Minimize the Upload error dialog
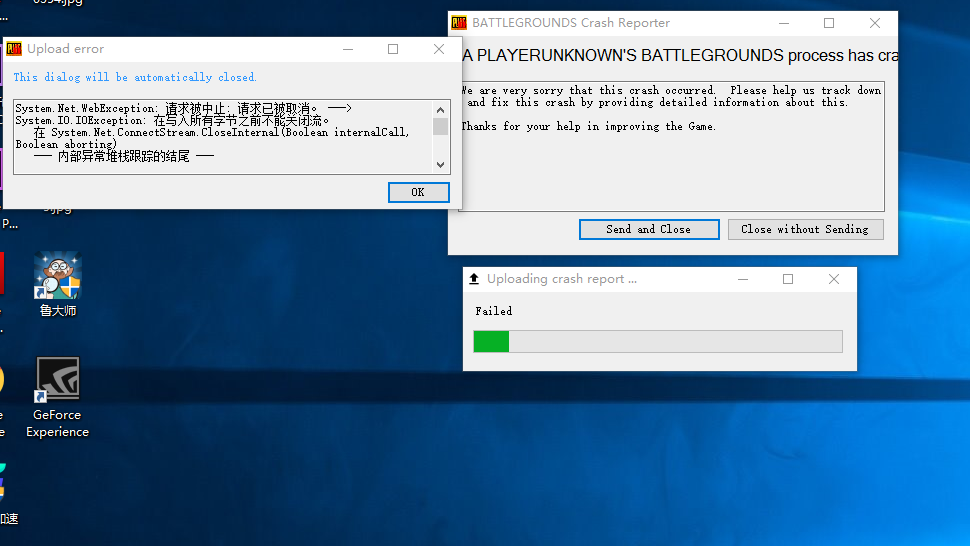This screenshot has width=970, height=546. pos(348,49)
